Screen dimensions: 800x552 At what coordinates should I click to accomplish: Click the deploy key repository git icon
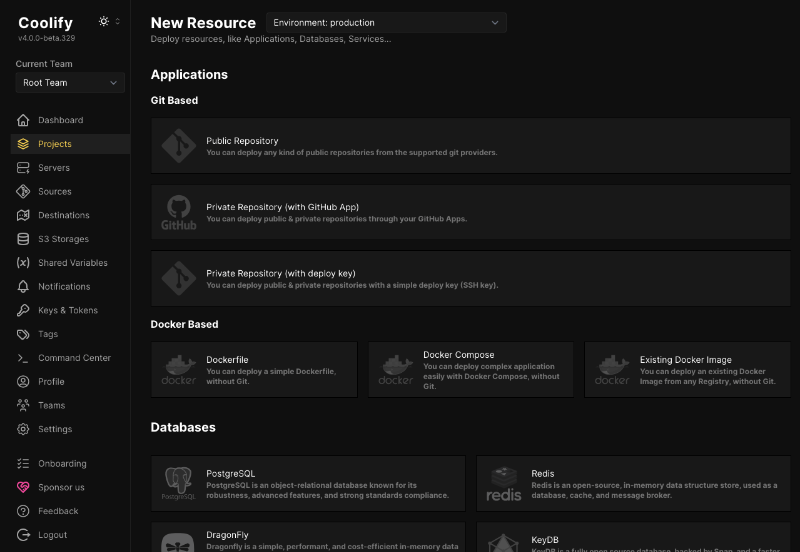(179, 279)
